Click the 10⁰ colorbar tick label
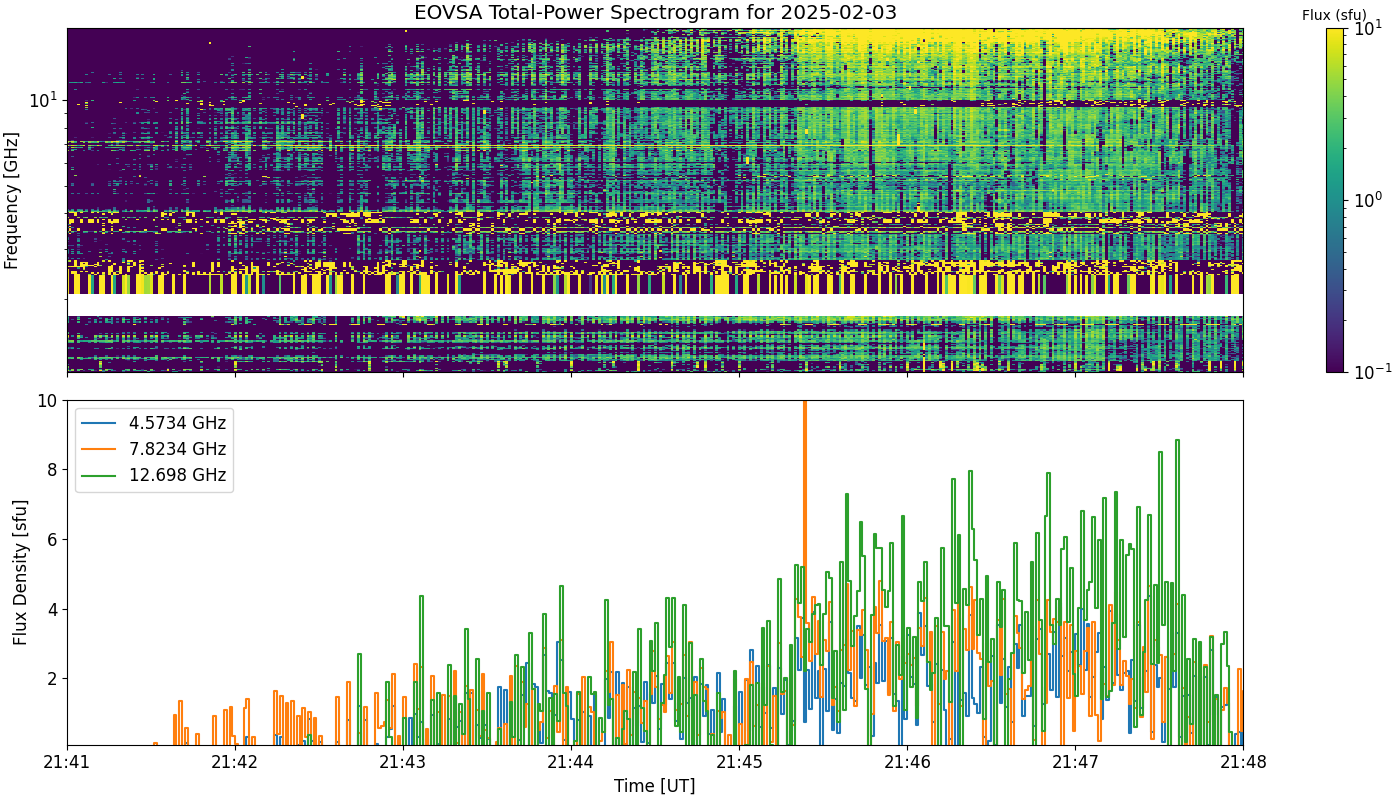 [1368, 199]
